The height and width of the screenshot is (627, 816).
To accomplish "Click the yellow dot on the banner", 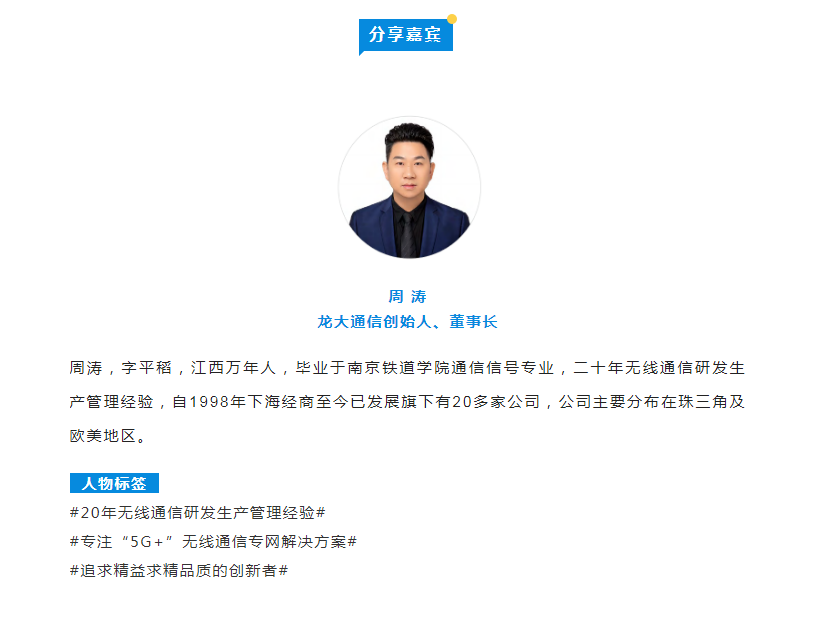I will [452, 19].
